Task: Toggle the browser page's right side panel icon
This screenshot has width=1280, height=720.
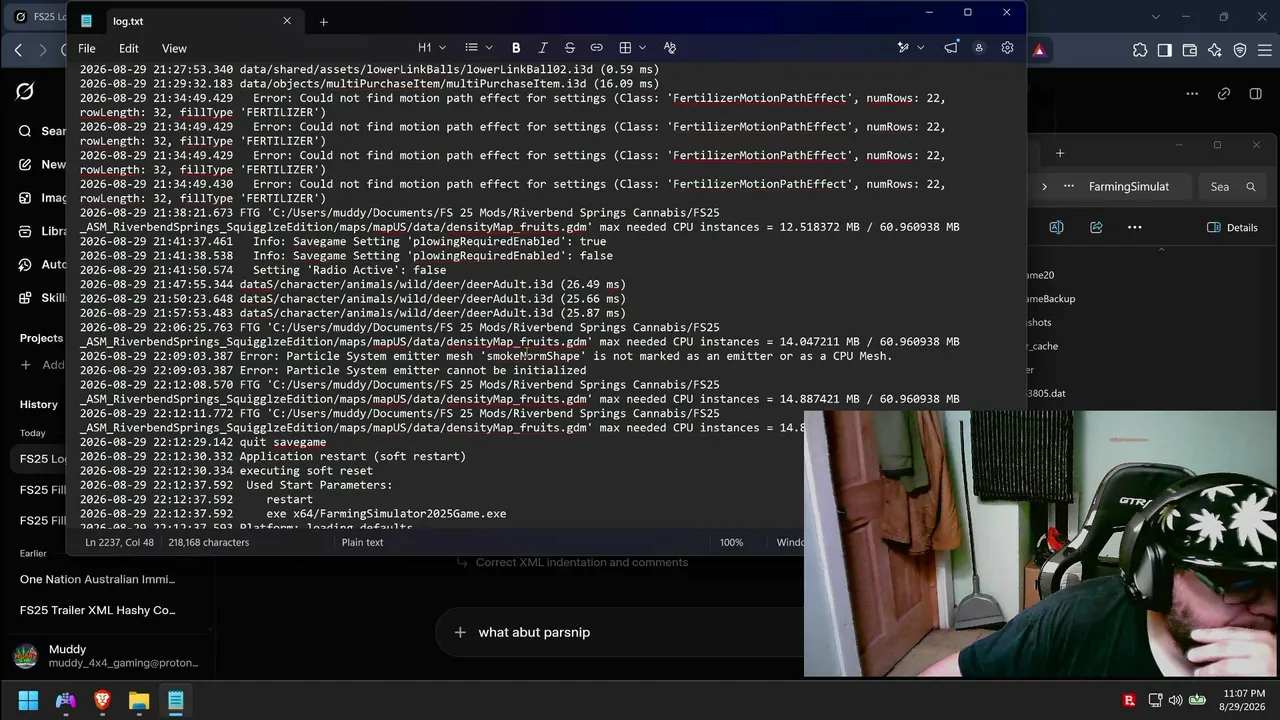Action: pos(1256,93)
